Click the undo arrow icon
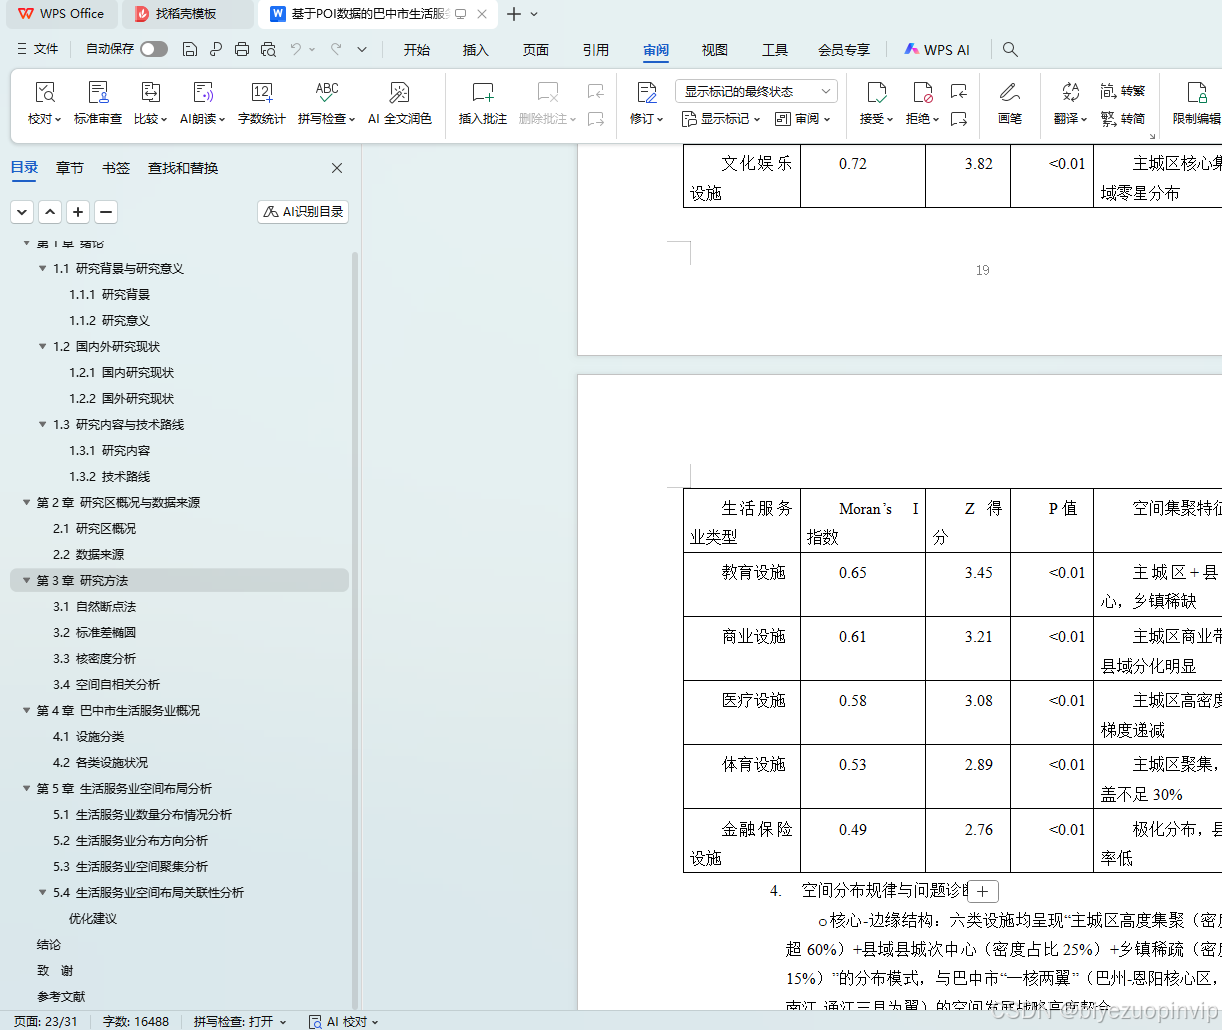Viewport: 1222px width, 1030px height. [296, 49]
